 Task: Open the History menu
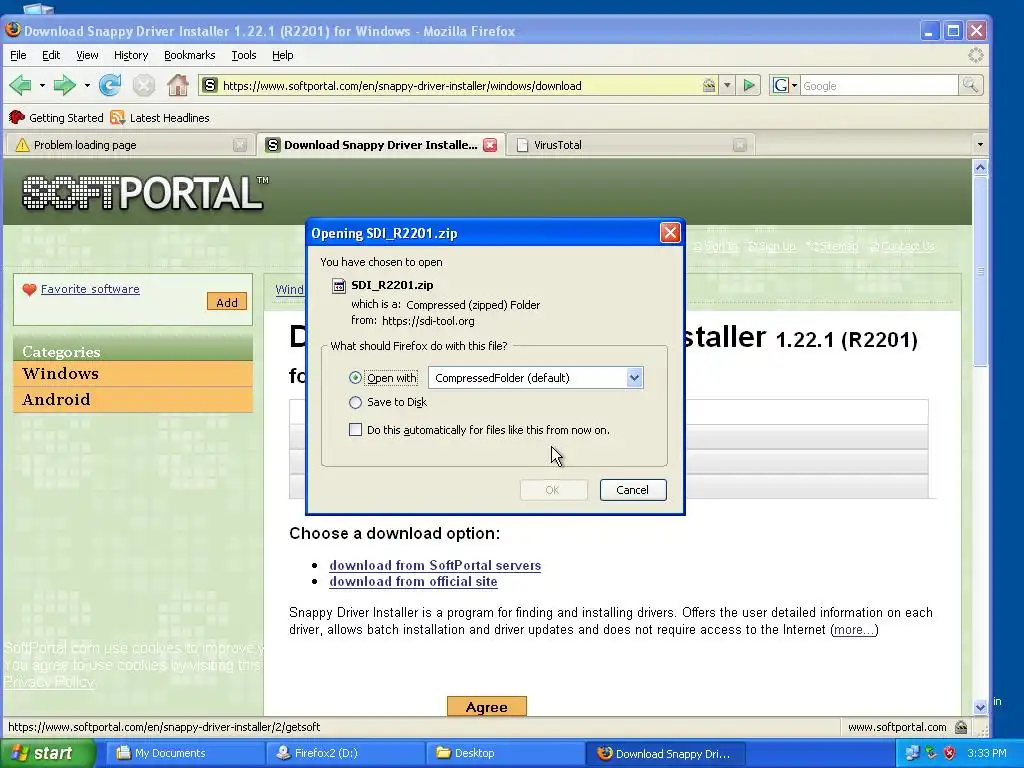[x=131, y=55]
